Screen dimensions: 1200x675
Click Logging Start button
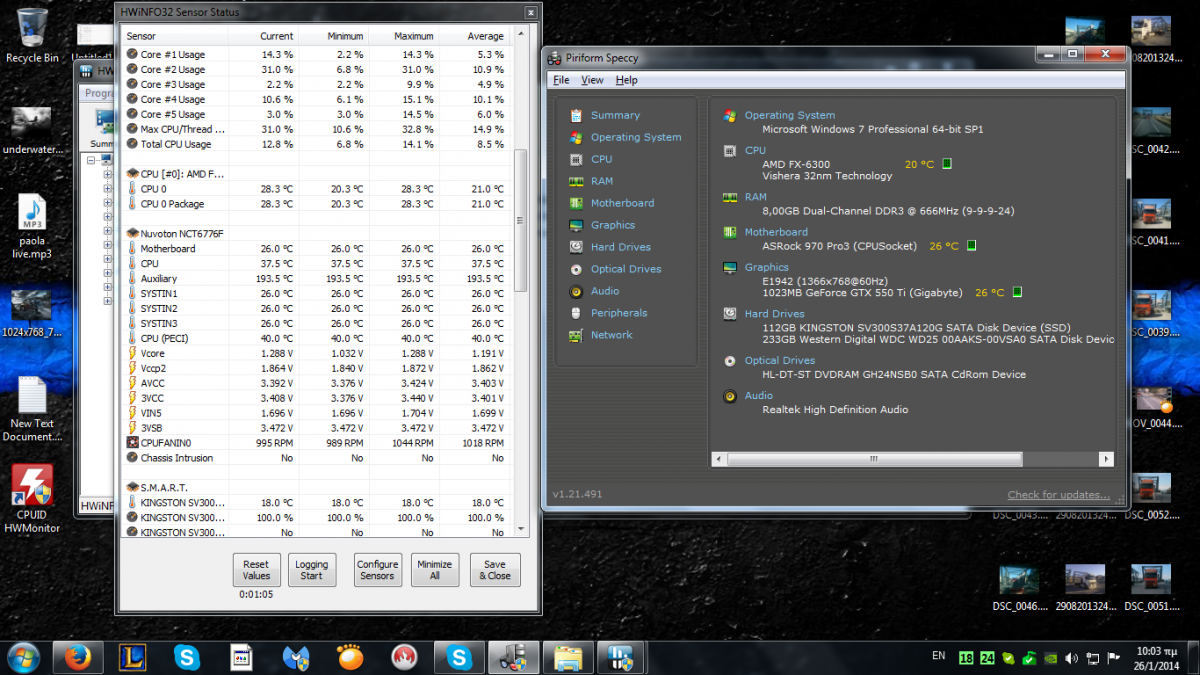311,570
